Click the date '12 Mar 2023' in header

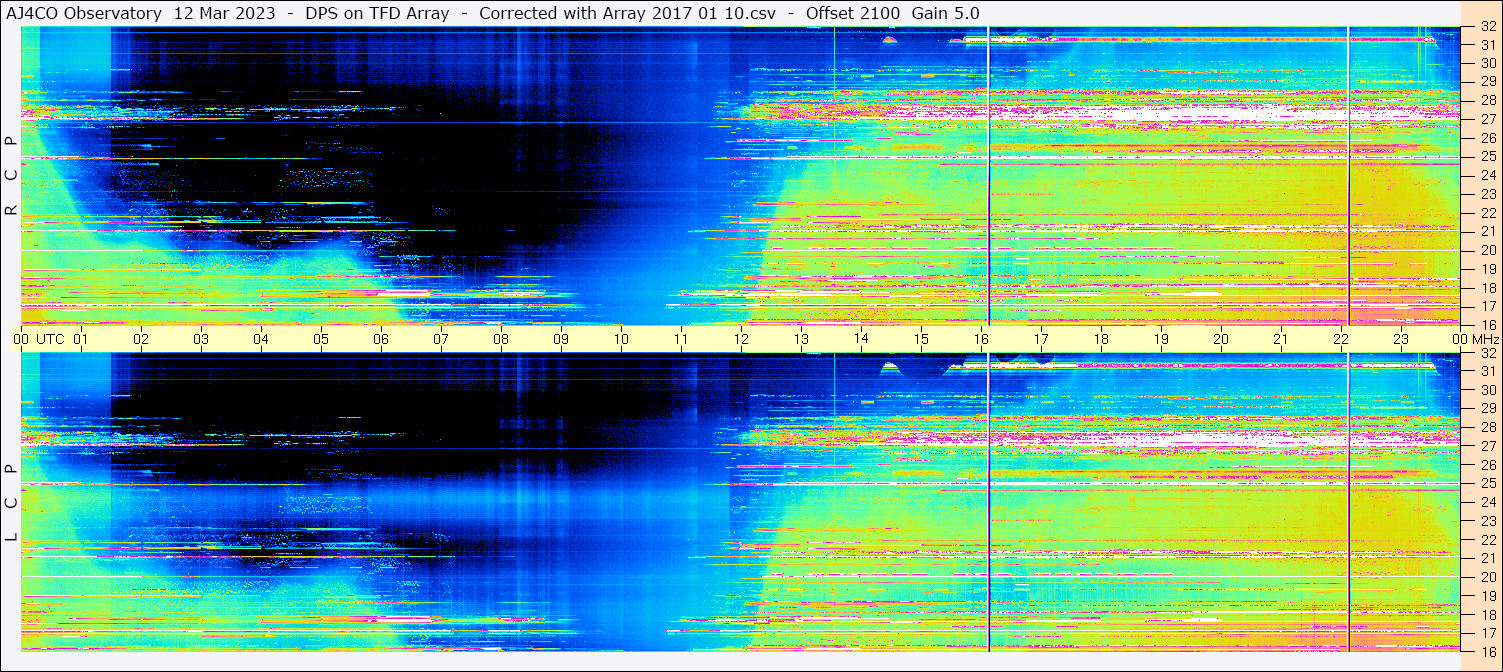225,13
